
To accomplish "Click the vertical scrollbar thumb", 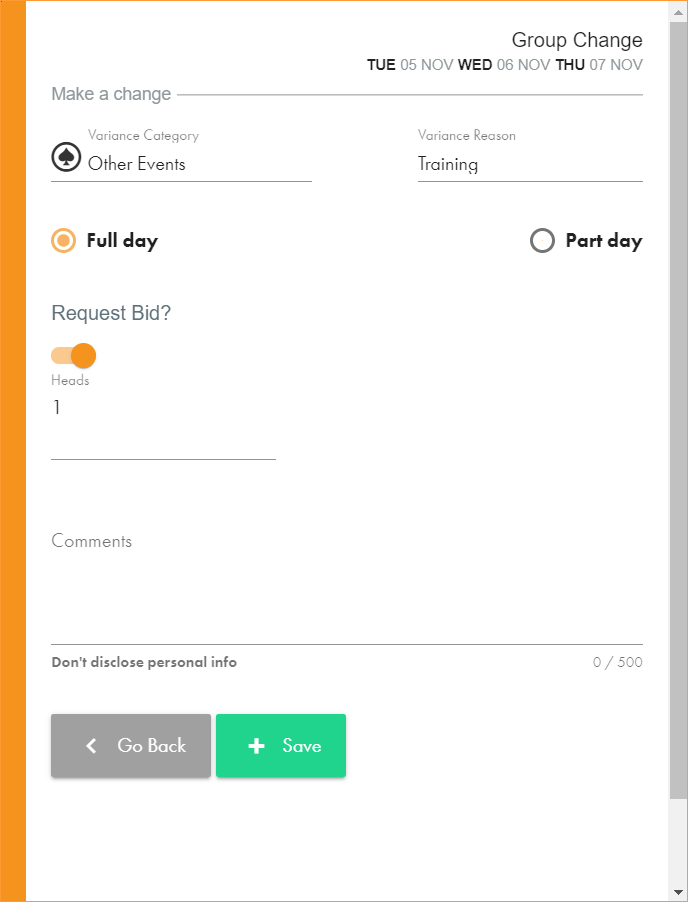I will pyautogui.click(x=679, y=400).
